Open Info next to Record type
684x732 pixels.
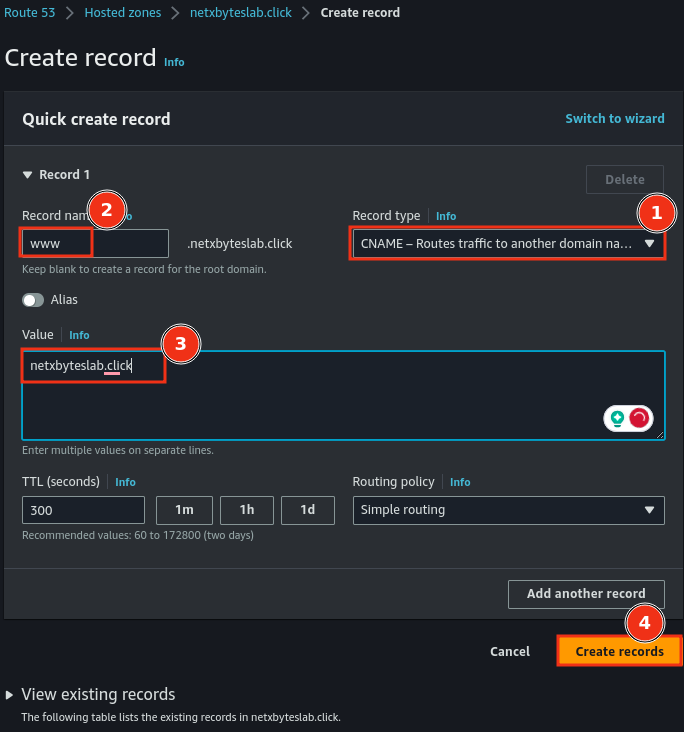(x=446, y=216)
